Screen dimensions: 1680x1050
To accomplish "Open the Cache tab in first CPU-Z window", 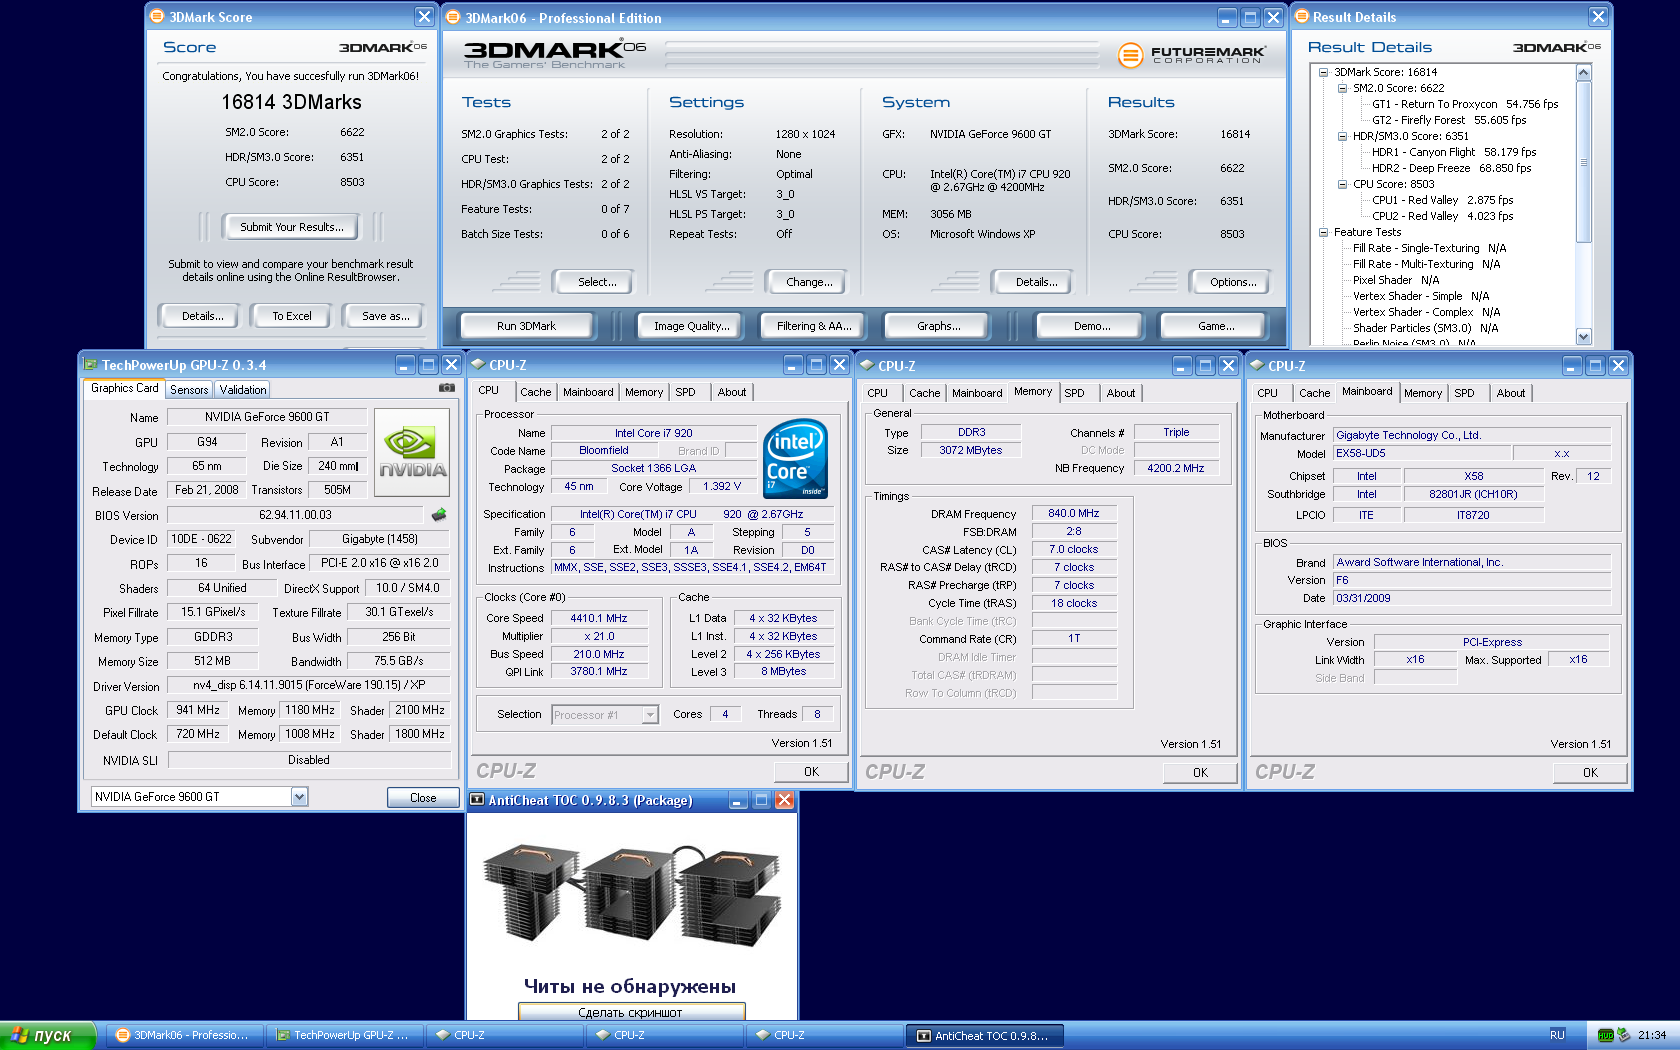I will [535, 392].
